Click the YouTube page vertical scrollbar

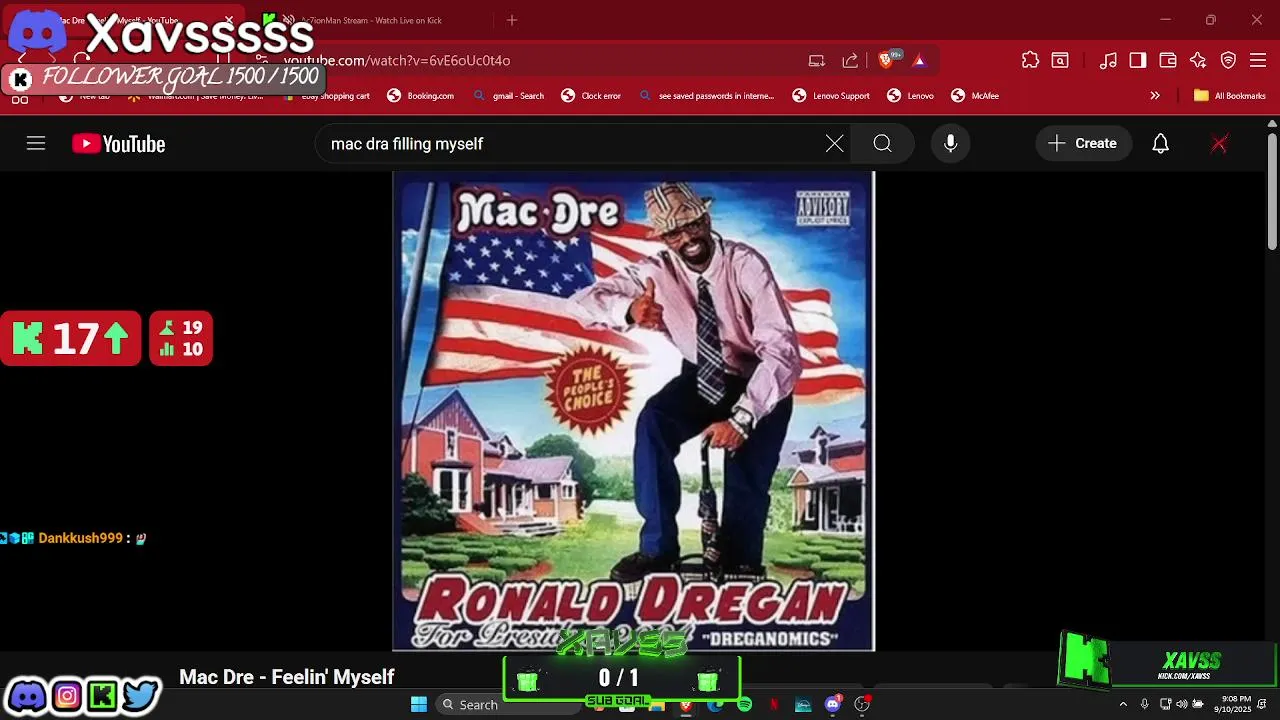point(1272,190)
